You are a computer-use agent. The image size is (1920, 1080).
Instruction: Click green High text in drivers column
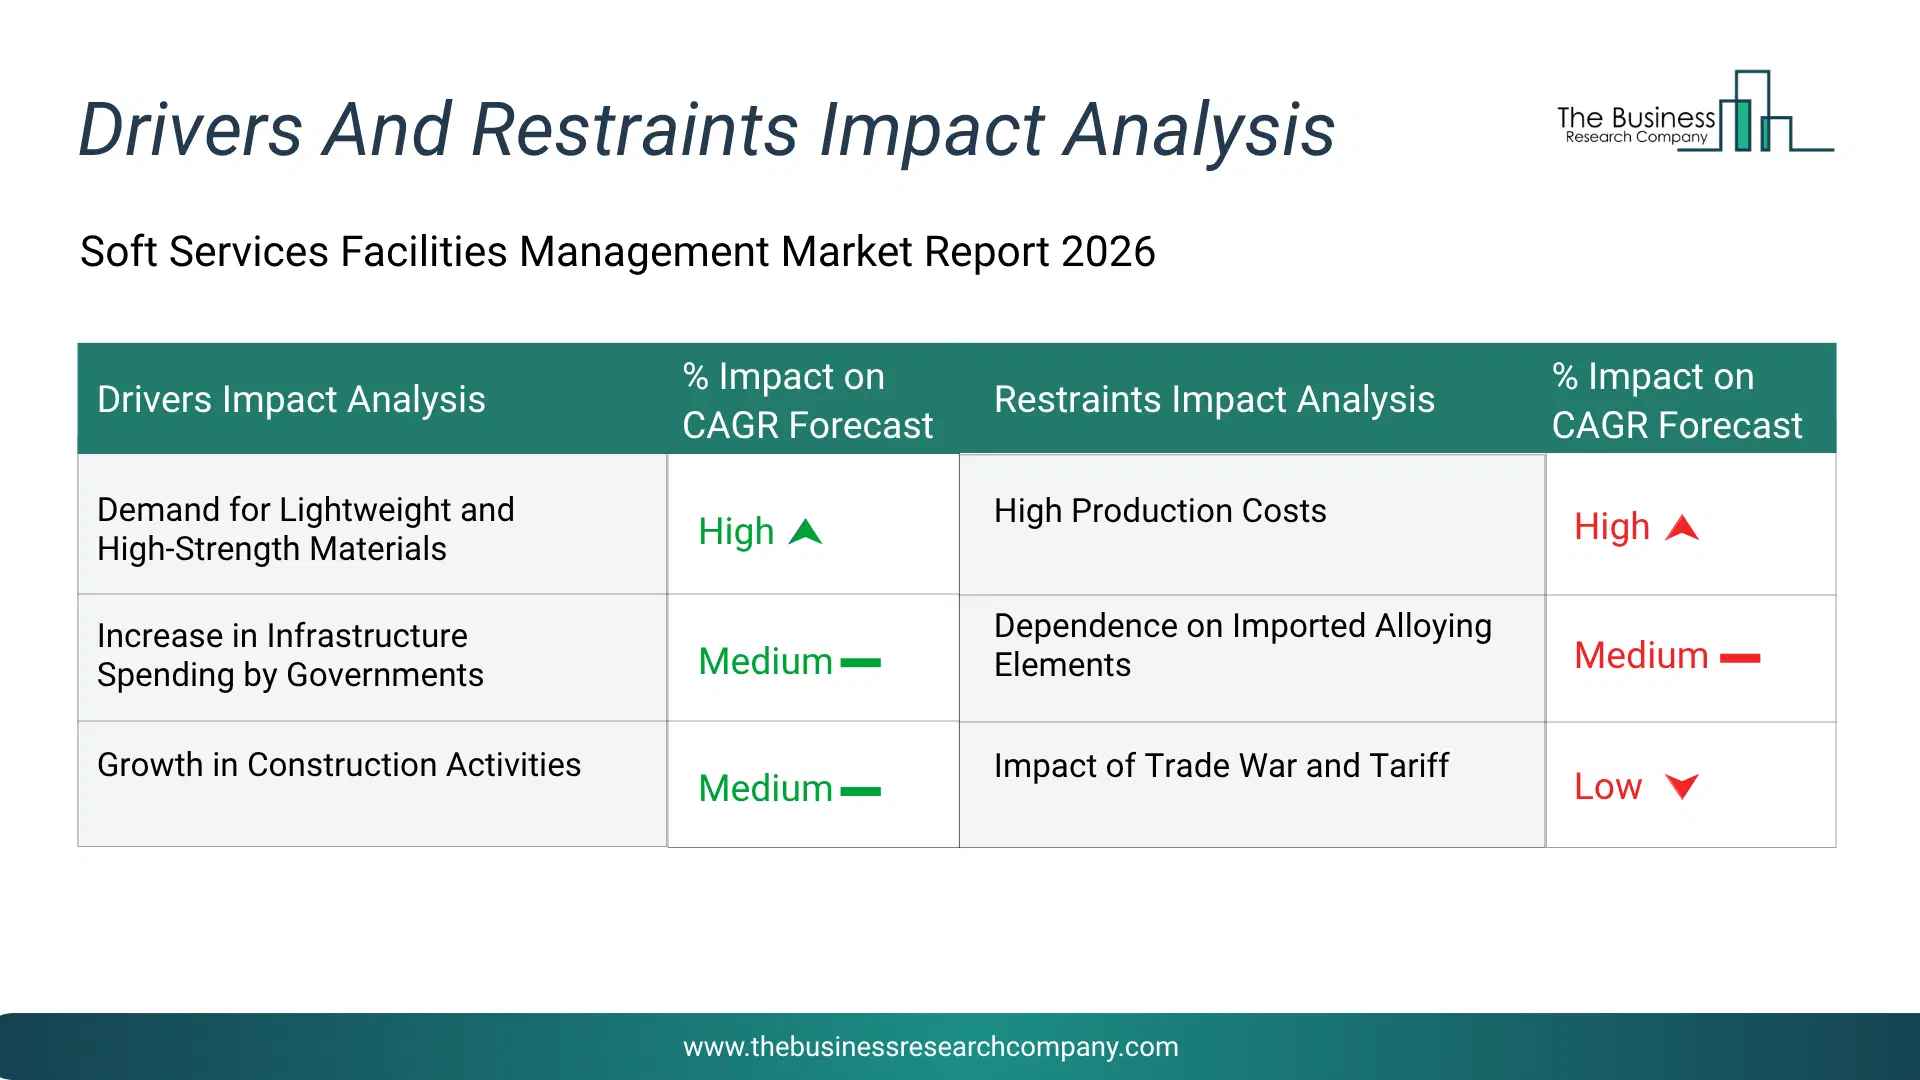click(736, 532)
